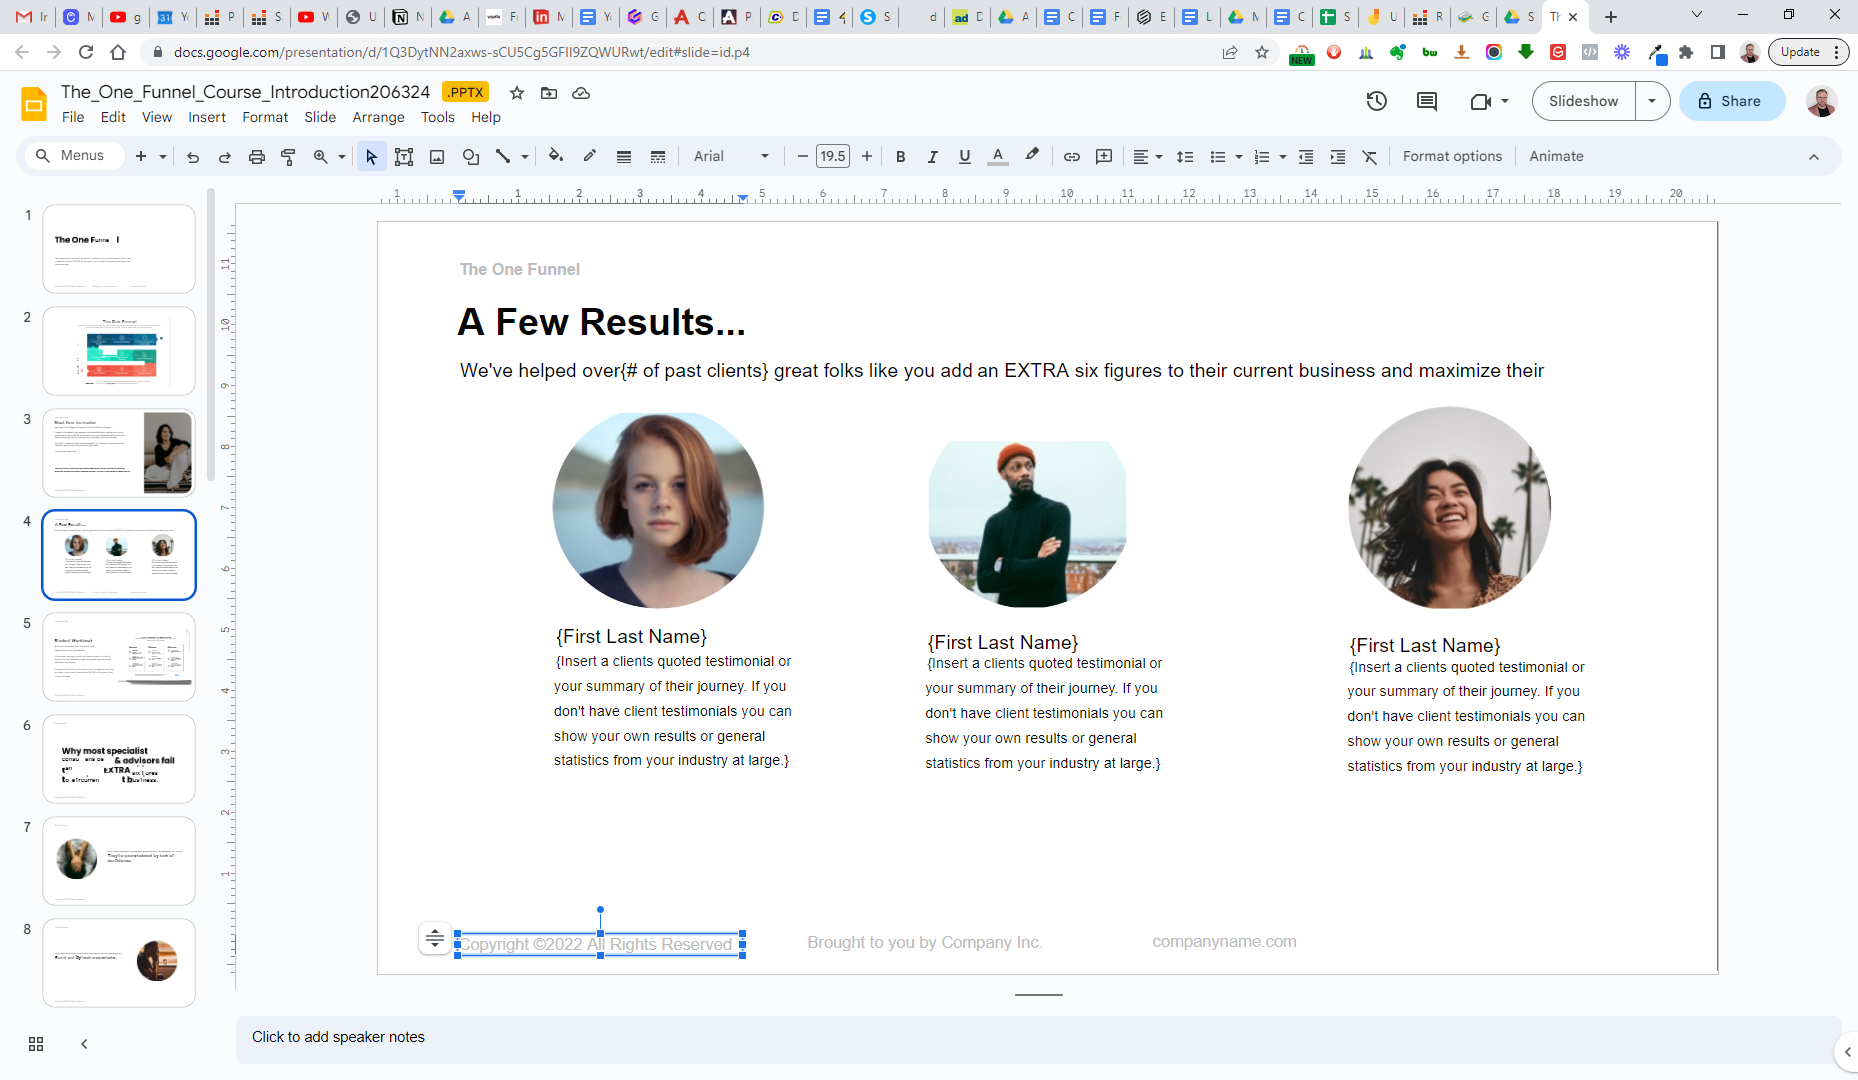1858x1080 pixels.
Task: Click Increase indent icon
Action: click(x=1338, y=157)
